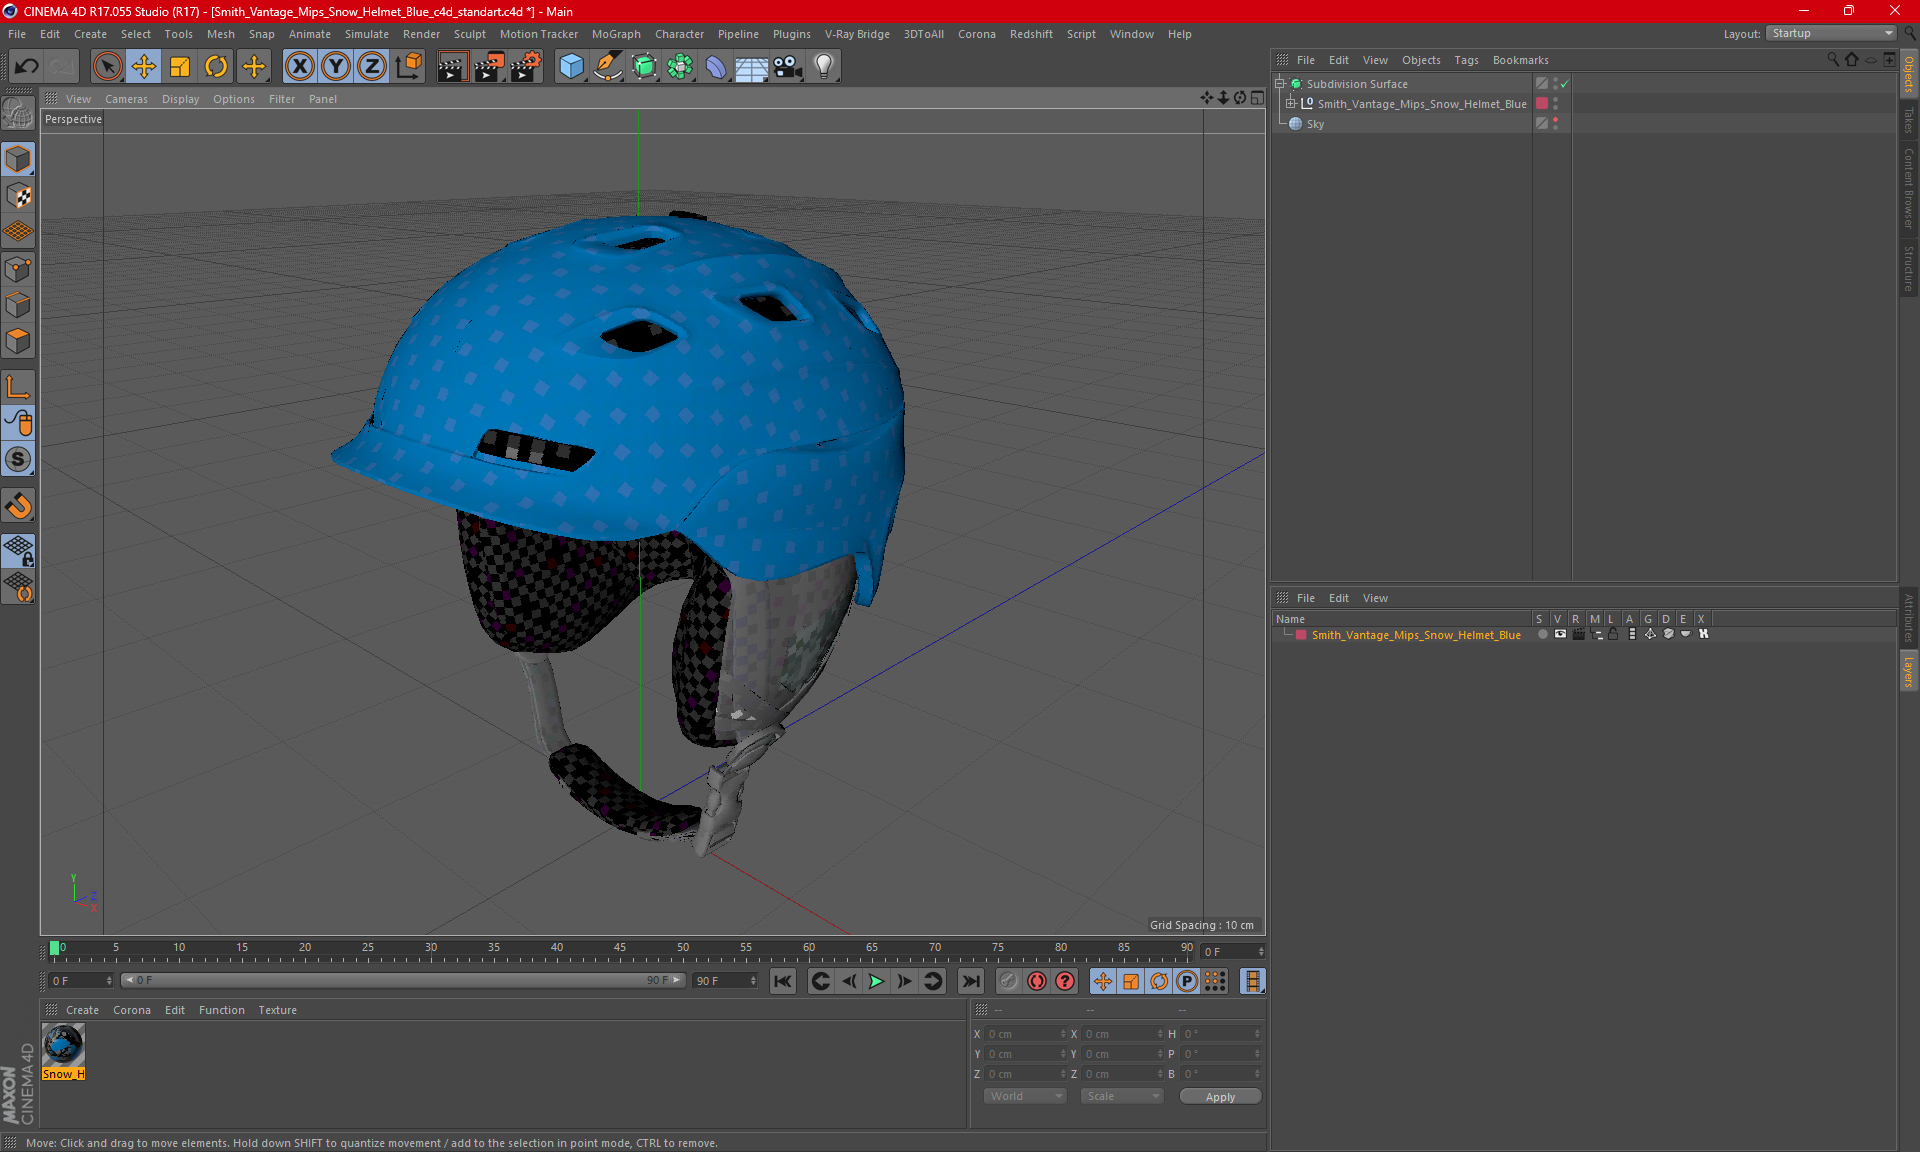Open the Layout Startup dropdown
This screenshot has width=1920, height=1152.
pos(1831,33)
